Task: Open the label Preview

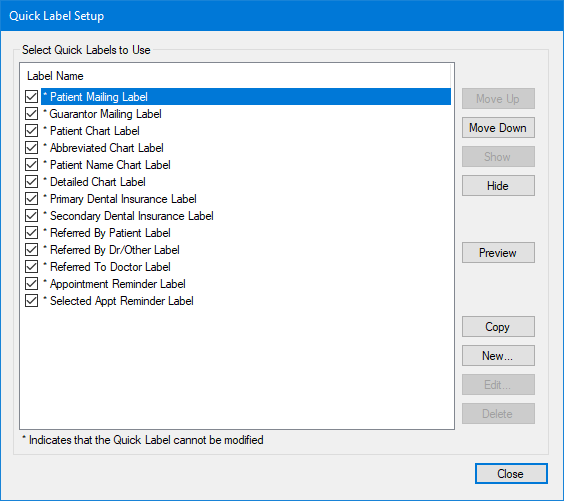Action: click(x=498, y=252)
